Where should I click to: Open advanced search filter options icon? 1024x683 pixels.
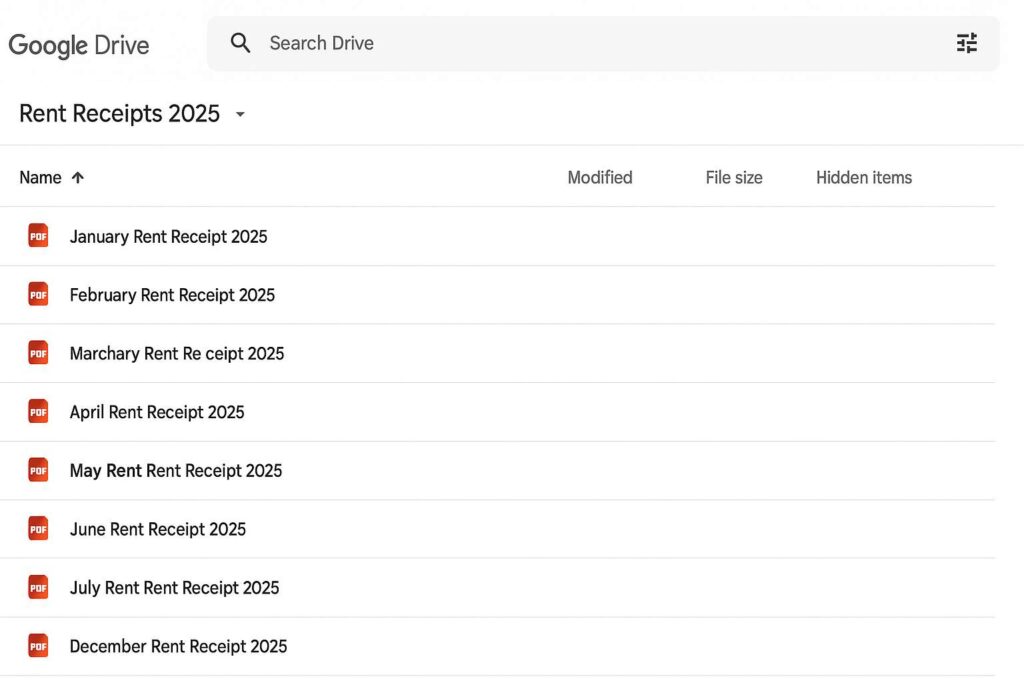tap(967, 43)
